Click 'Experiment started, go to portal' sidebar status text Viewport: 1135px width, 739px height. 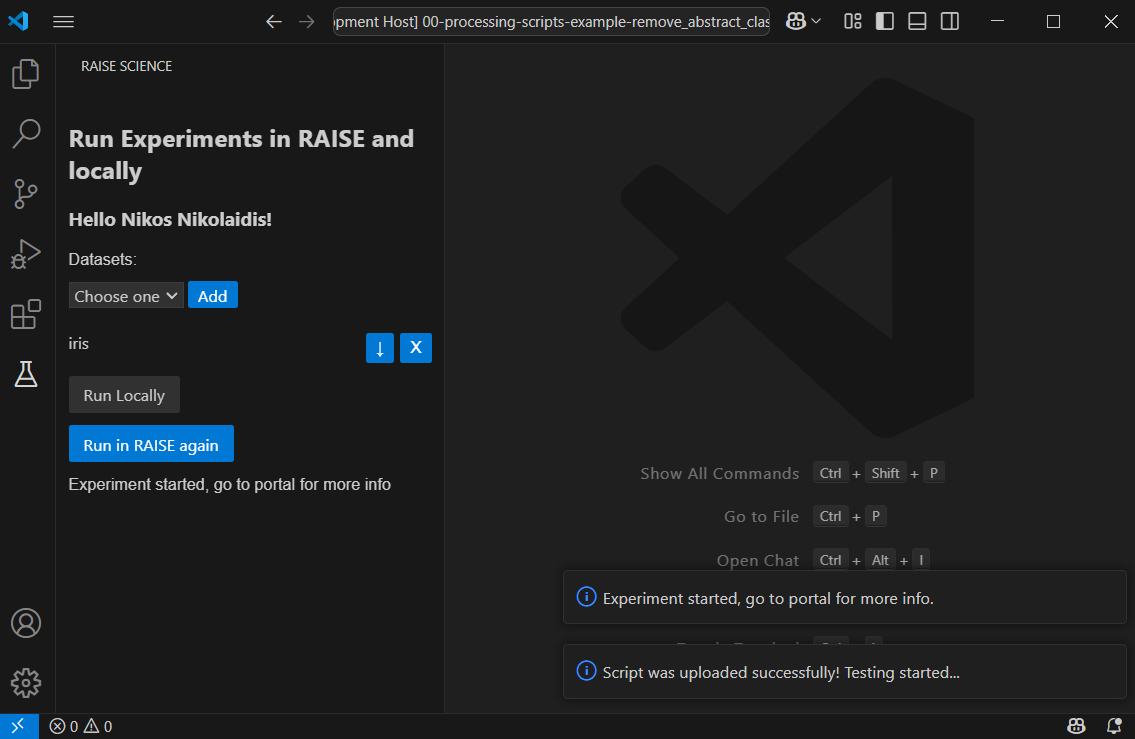point(229,484)
